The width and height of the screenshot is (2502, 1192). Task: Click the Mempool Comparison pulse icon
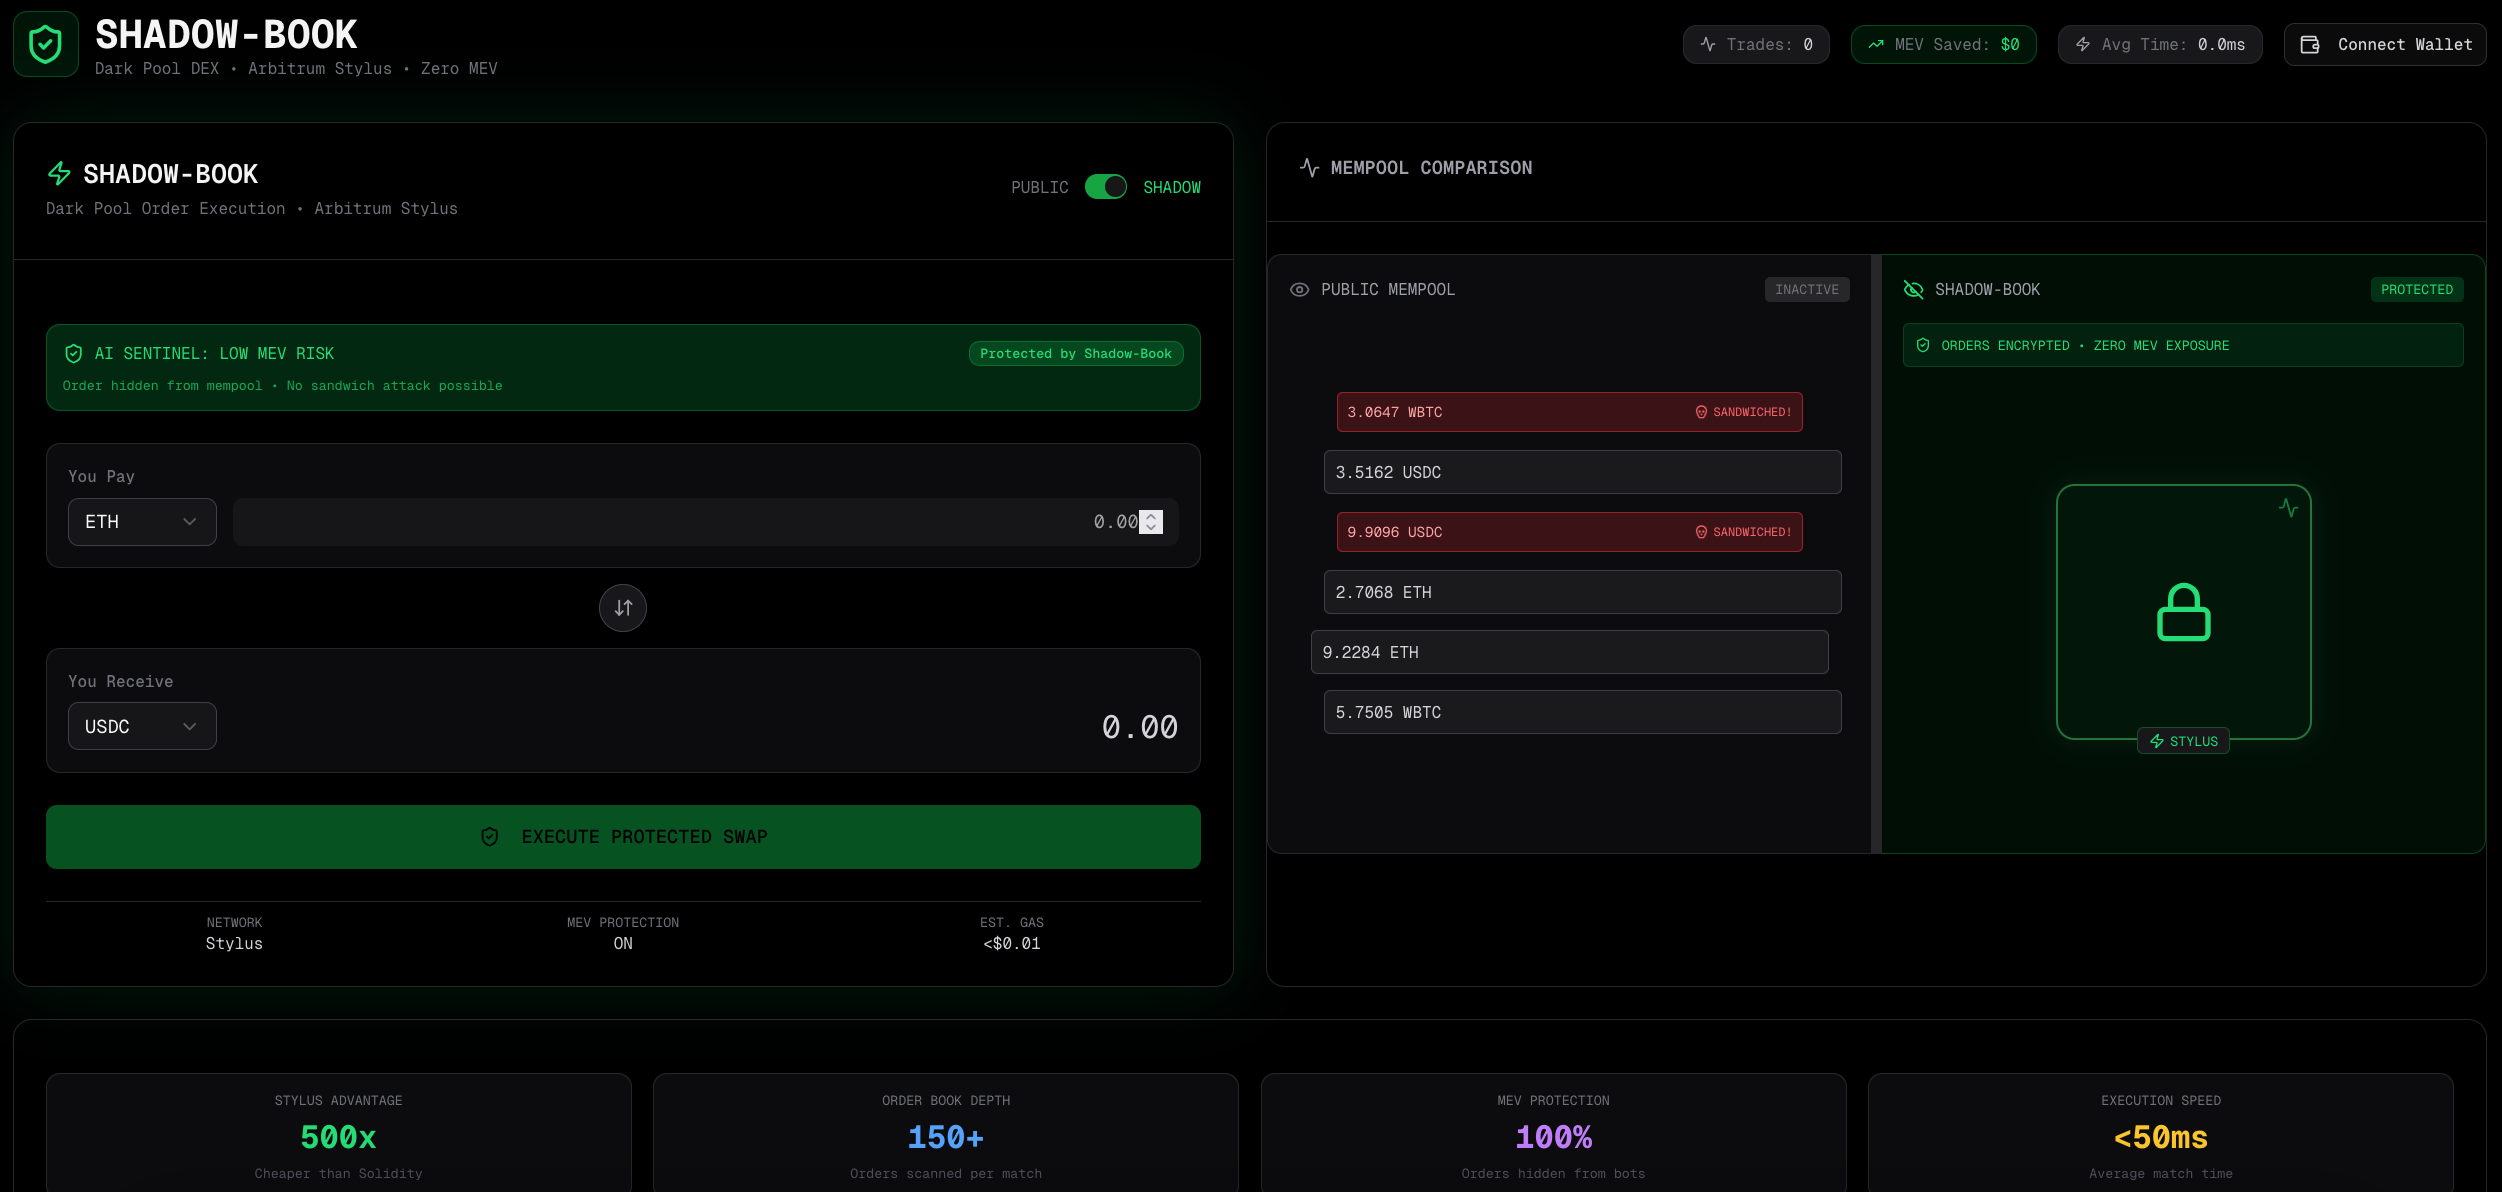(x=1309, y=168)
